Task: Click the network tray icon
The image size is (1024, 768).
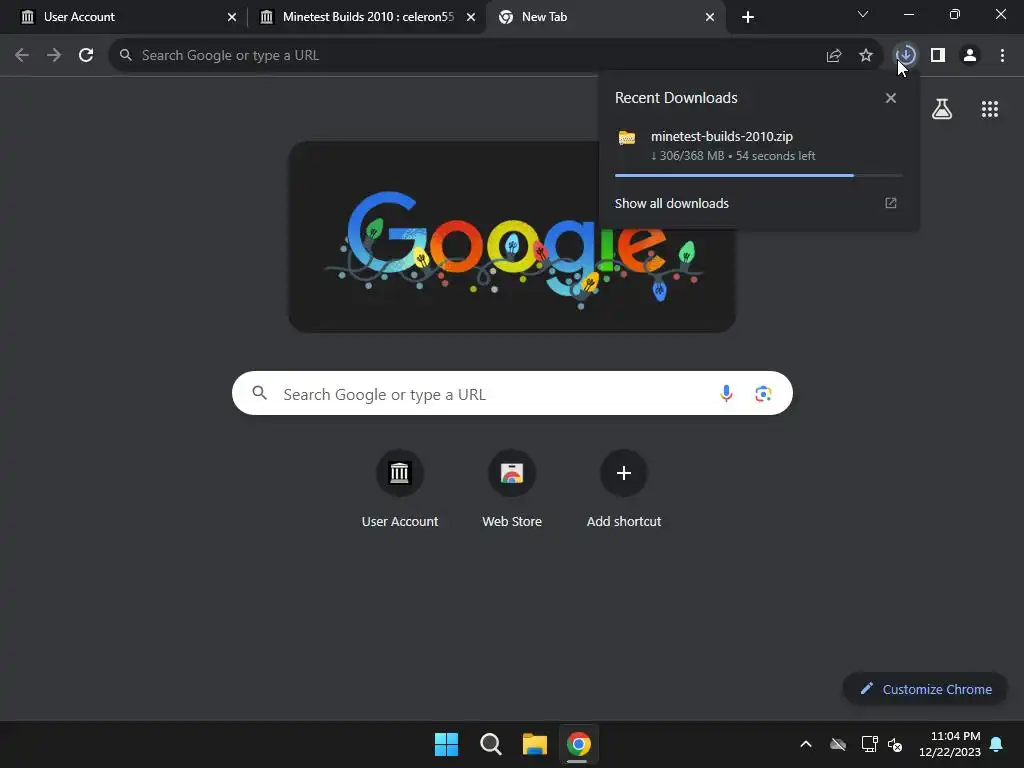Action: click(x=869, y=744)
